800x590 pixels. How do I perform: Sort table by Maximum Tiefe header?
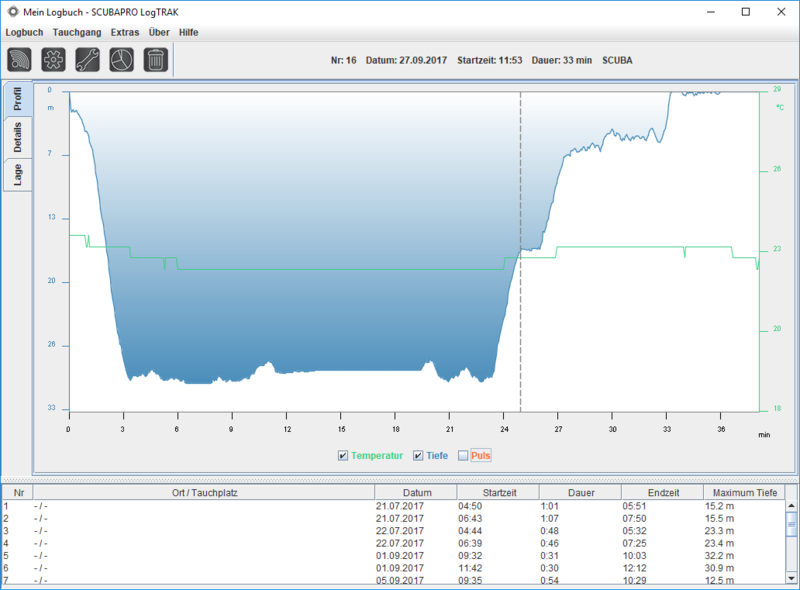coord(739,492)
